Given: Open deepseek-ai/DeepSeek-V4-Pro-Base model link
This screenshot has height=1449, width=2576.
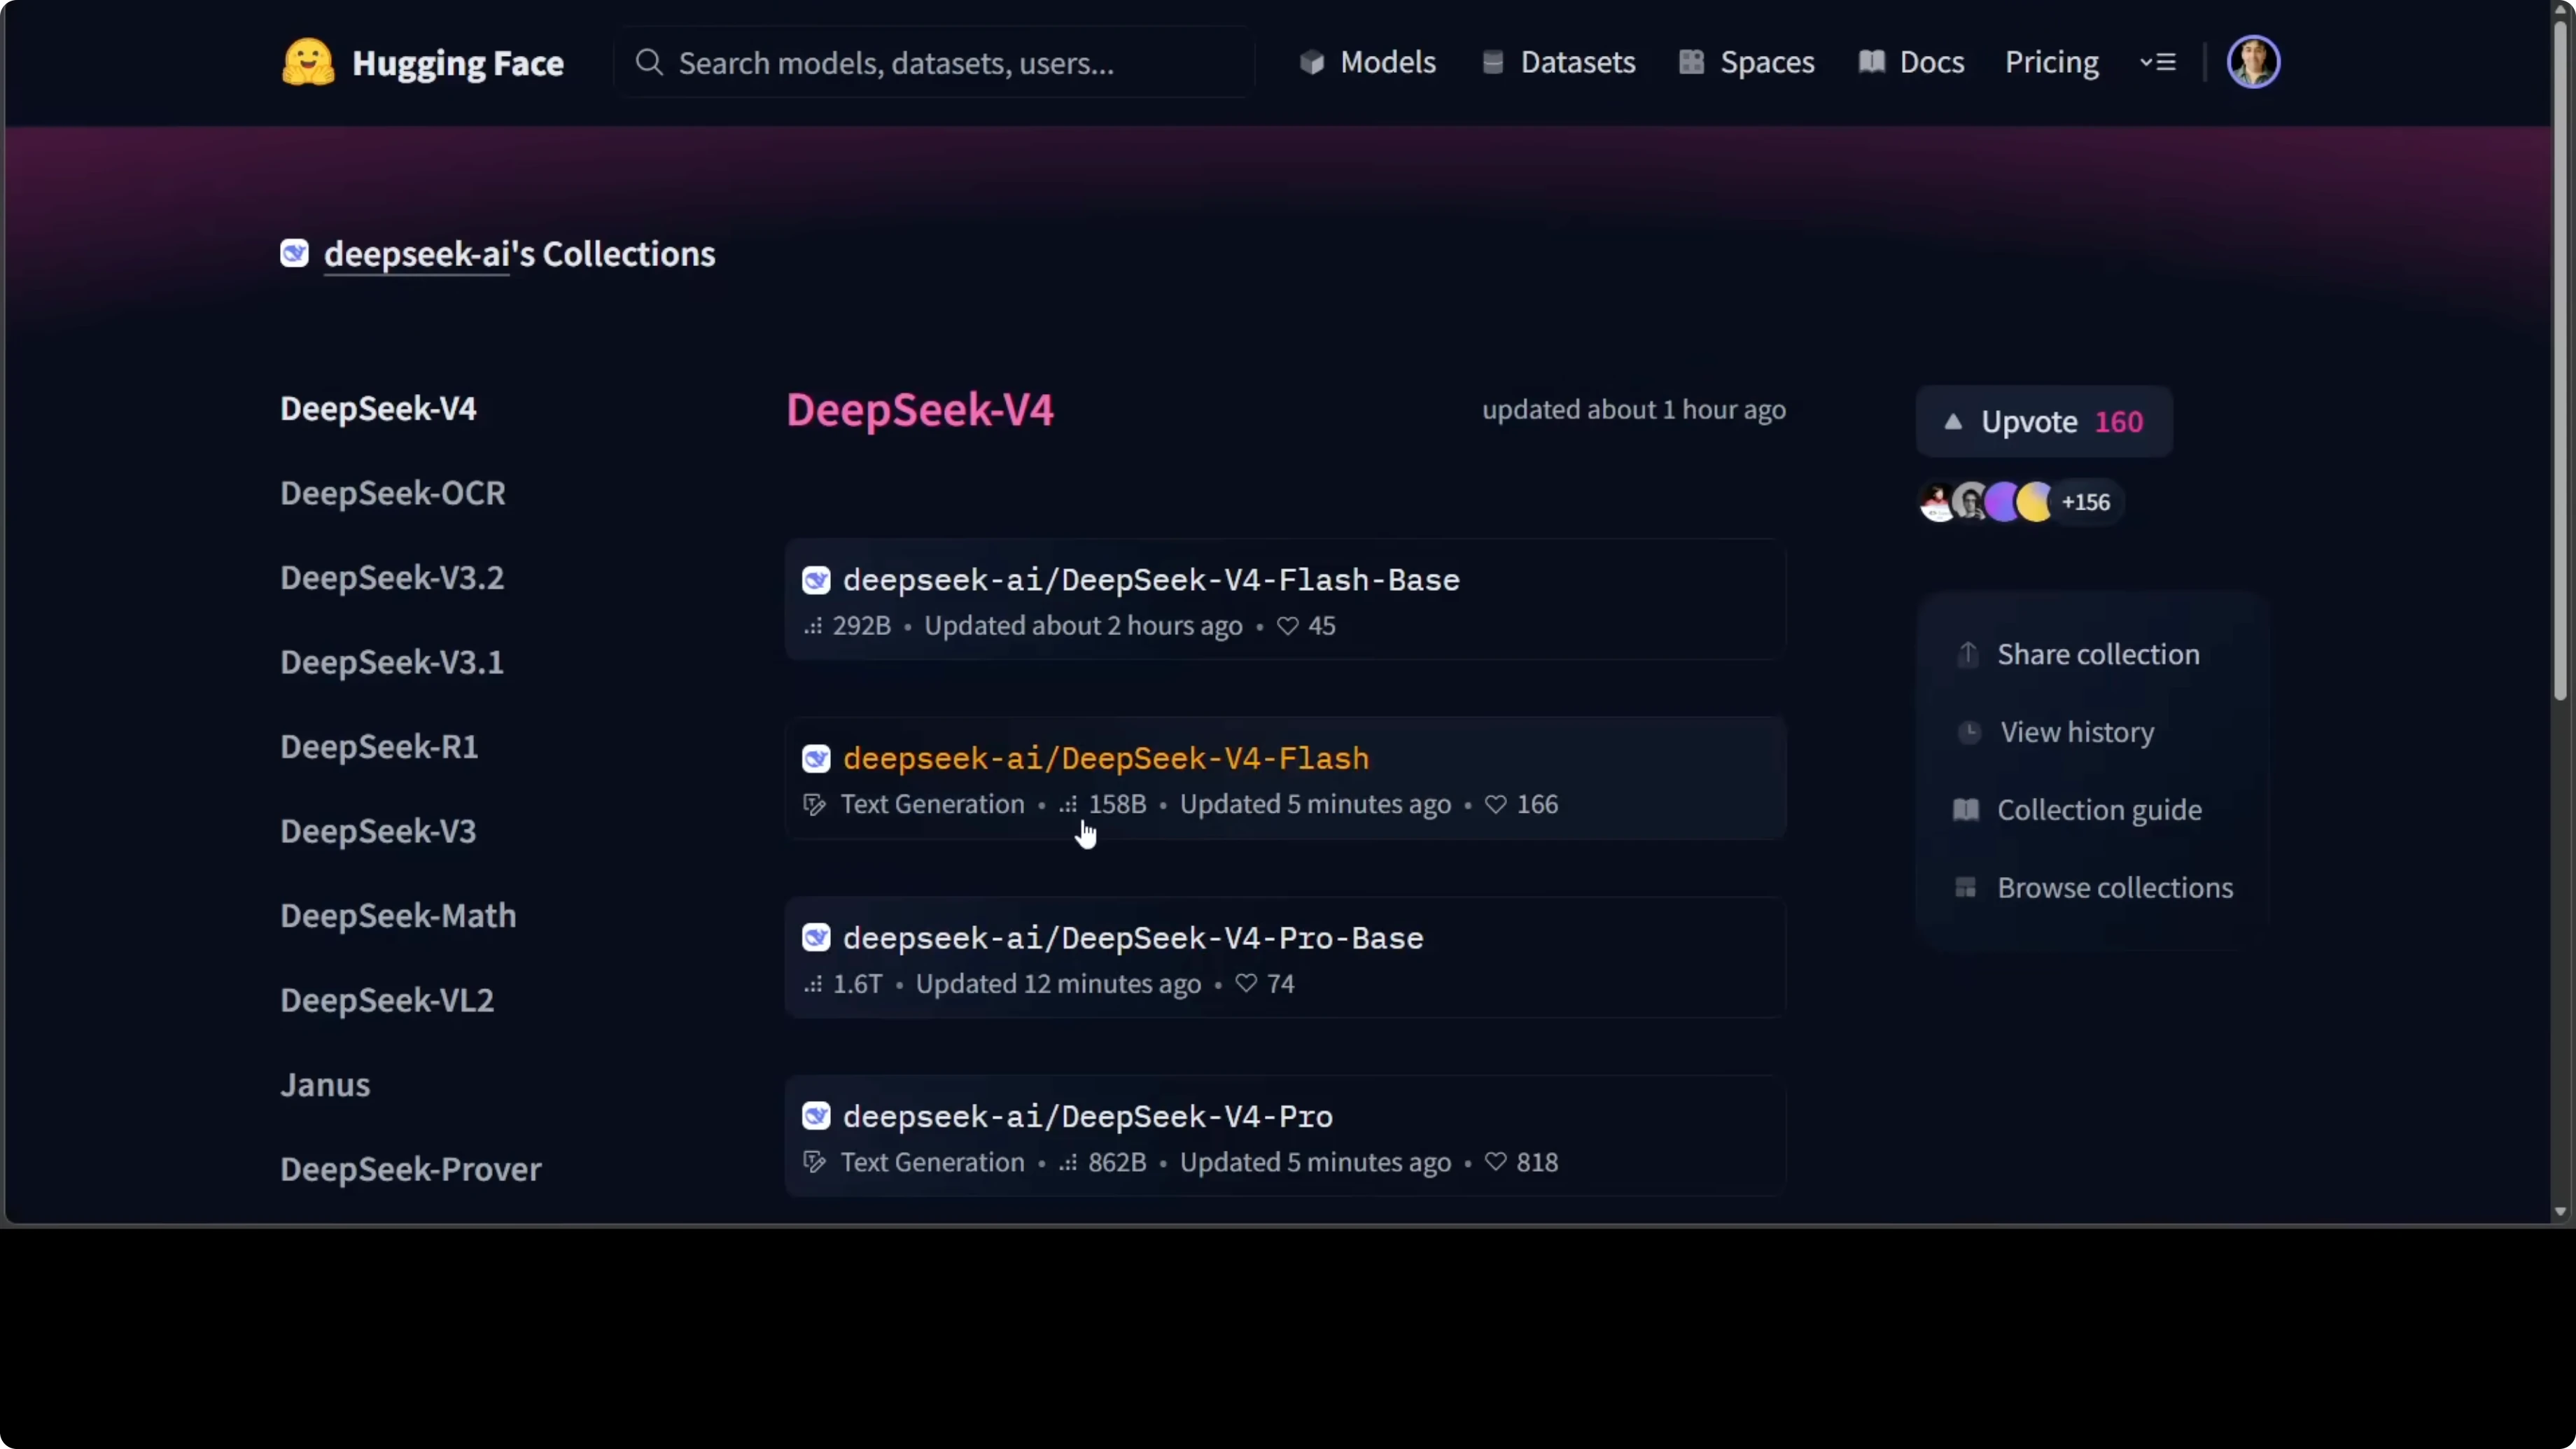Looking at the screenshot, I should (x=1132, y=938).
